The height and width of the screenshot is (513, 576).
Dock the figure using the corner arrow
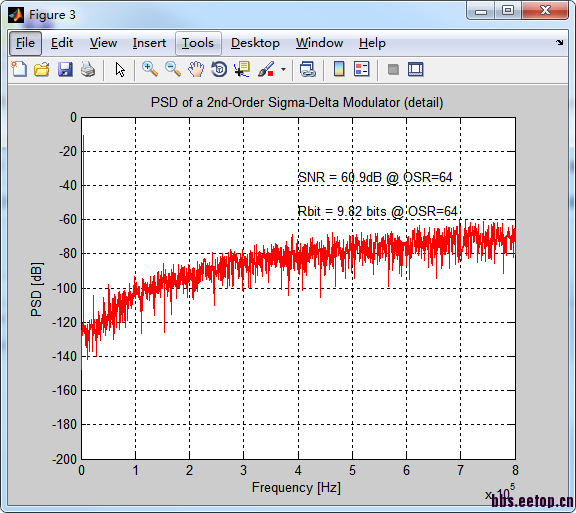pos(559,43)
